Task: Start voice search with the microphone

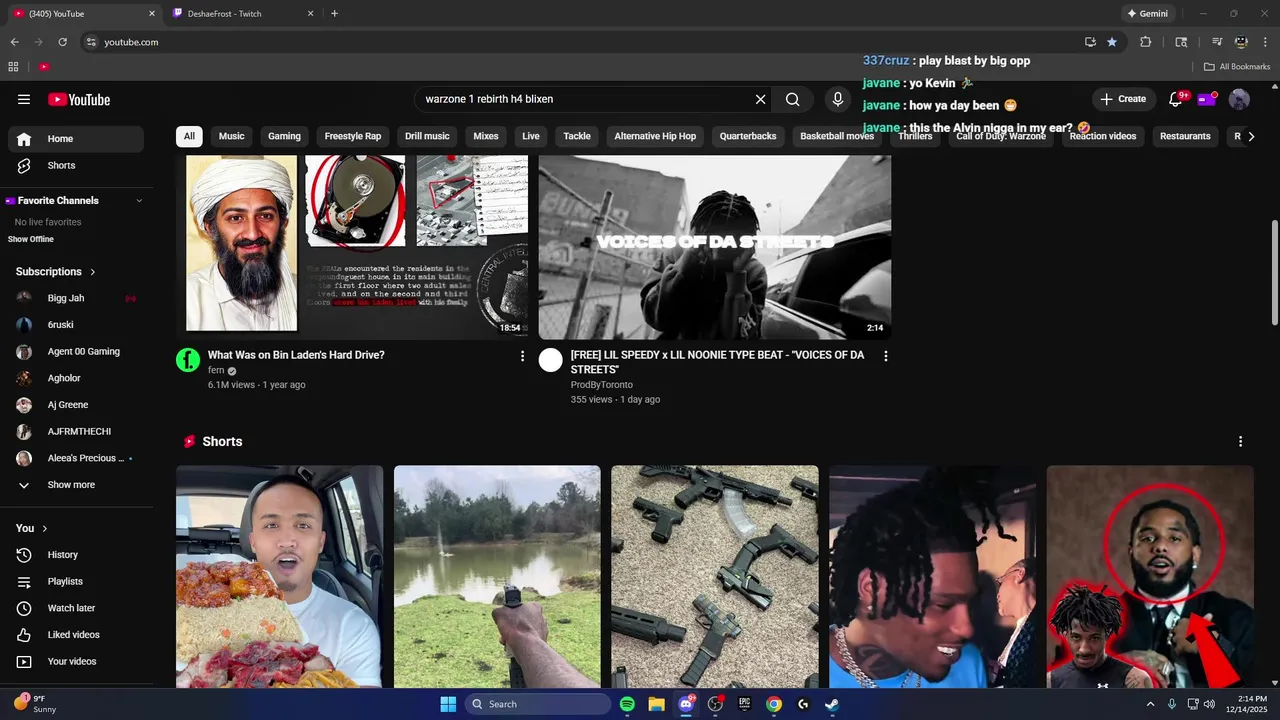Action: click(838, 99)
